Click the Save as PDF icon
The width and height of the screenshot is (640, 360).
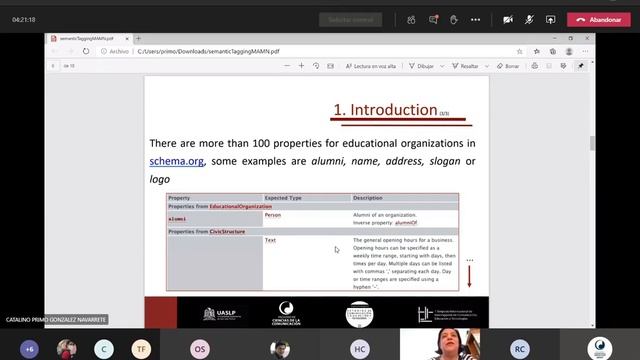pos(563,66)
